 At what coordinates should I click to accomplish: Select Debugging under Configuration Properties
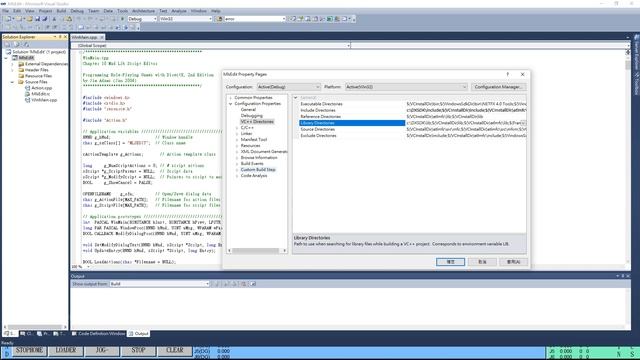pyautogui.click(x=251, y=116)
